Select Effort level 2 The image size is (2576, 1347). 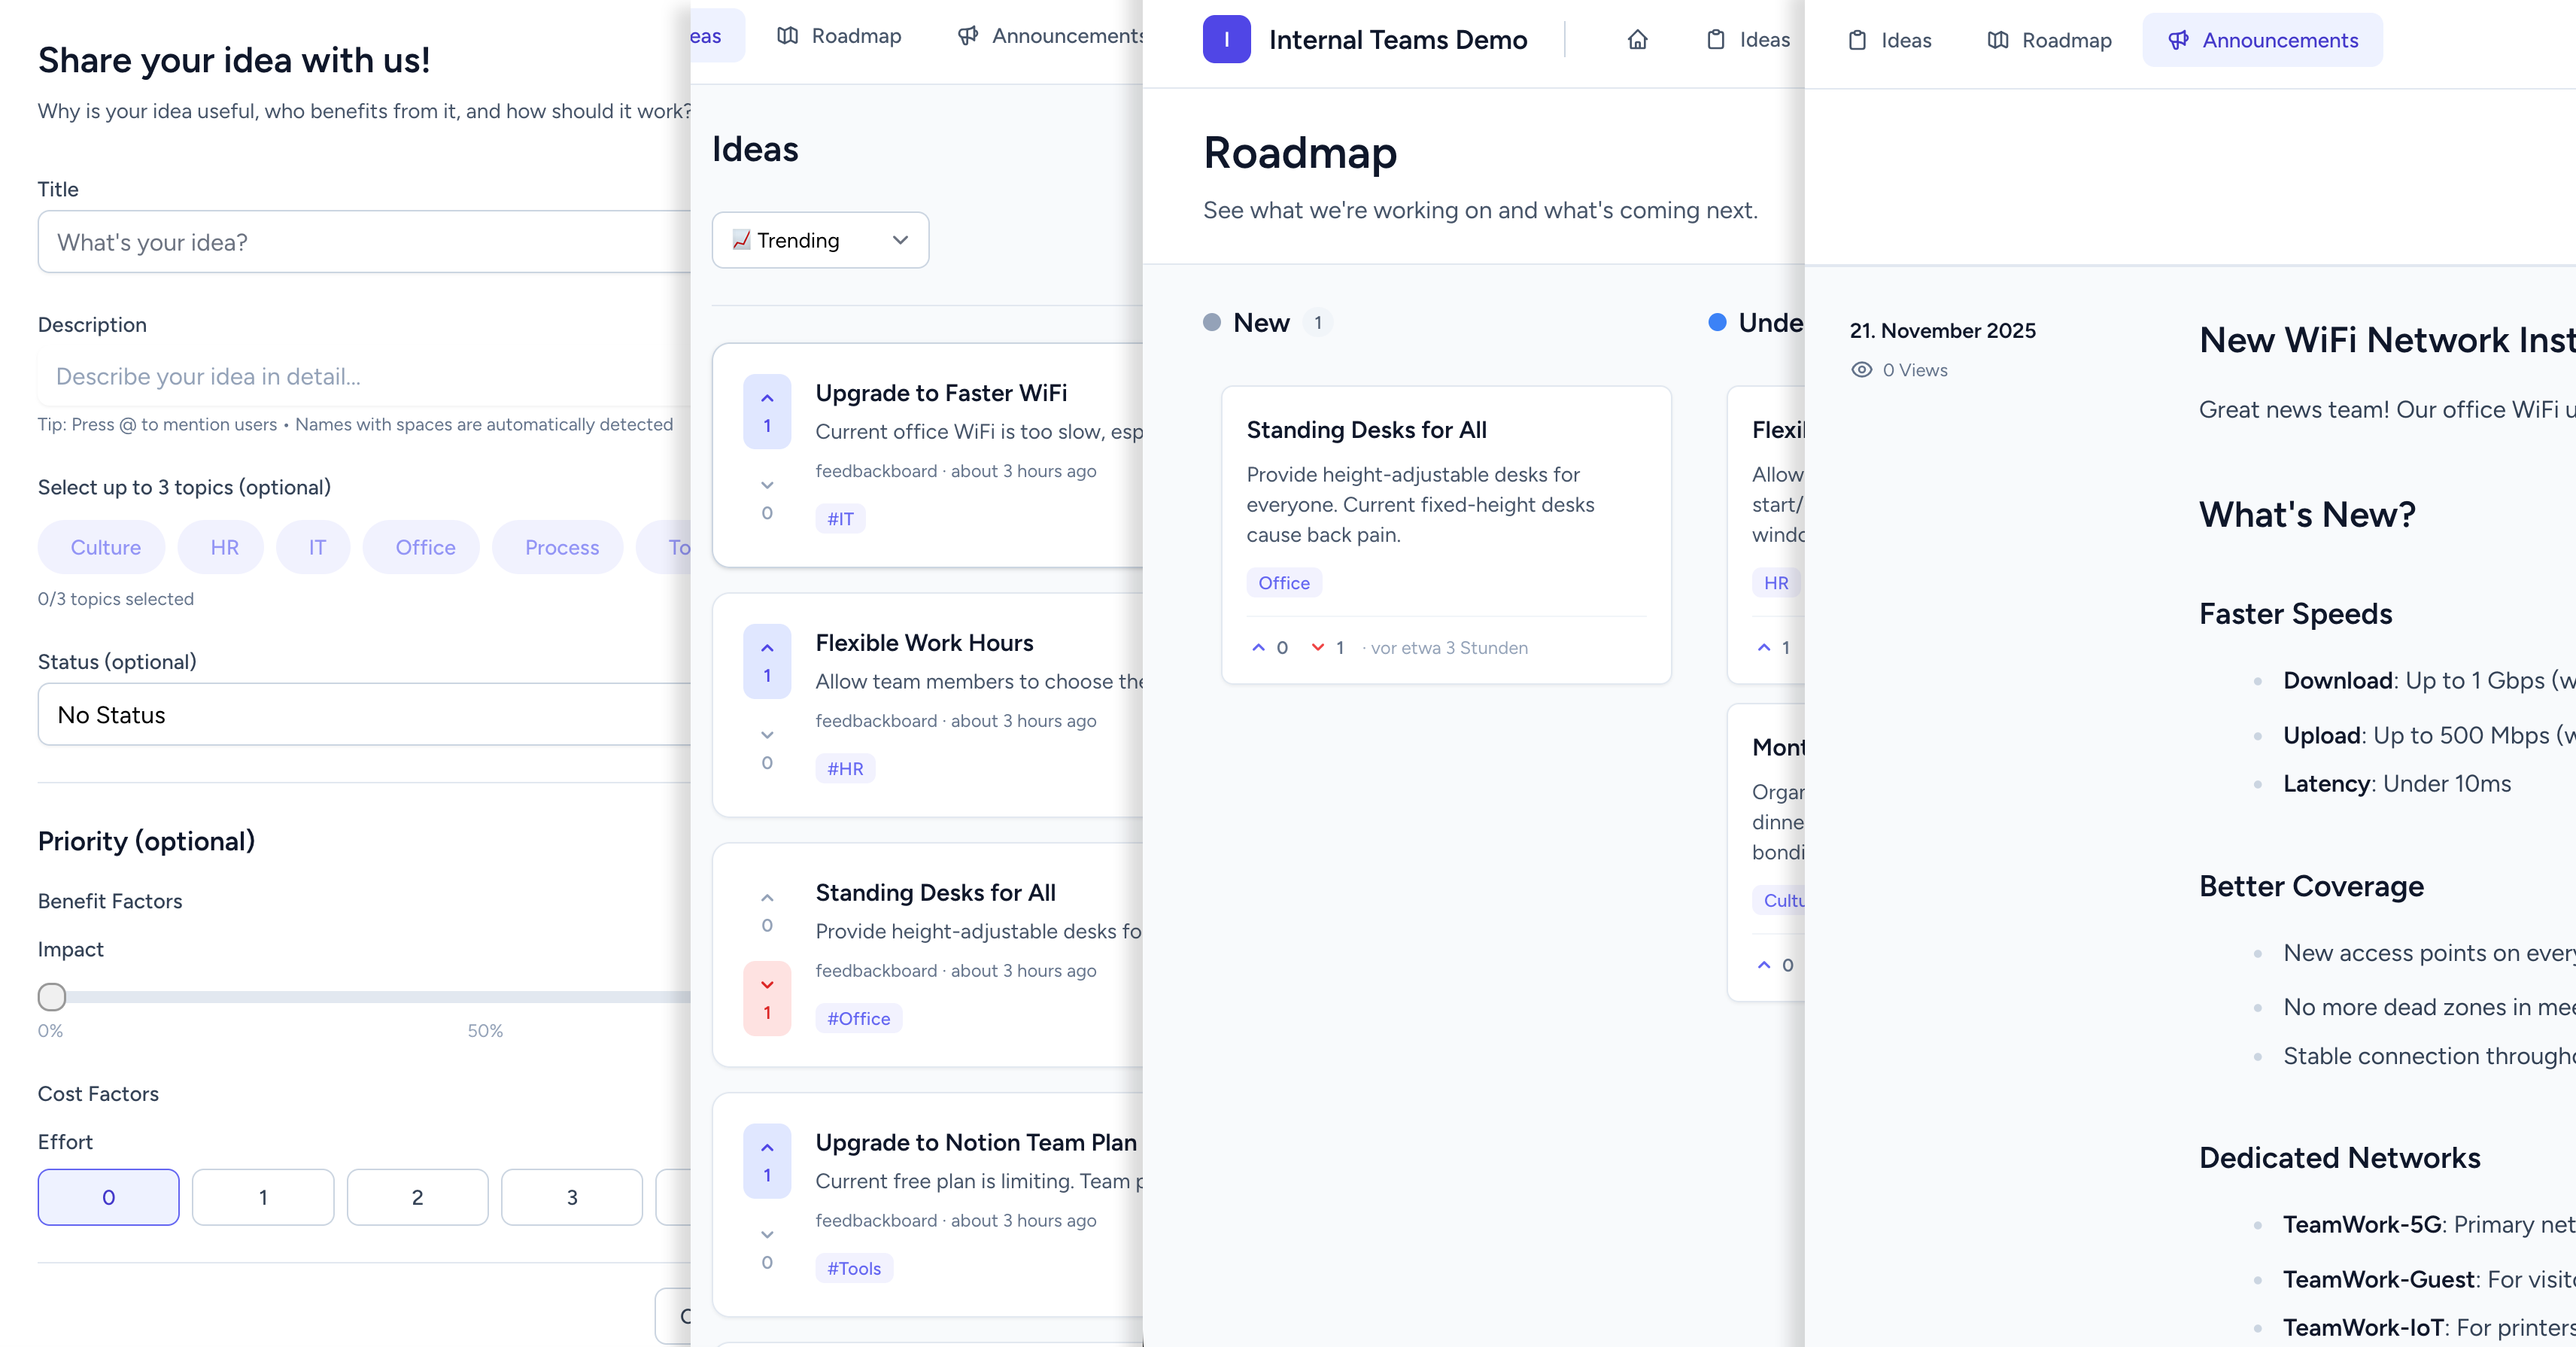coord(417,1197)
